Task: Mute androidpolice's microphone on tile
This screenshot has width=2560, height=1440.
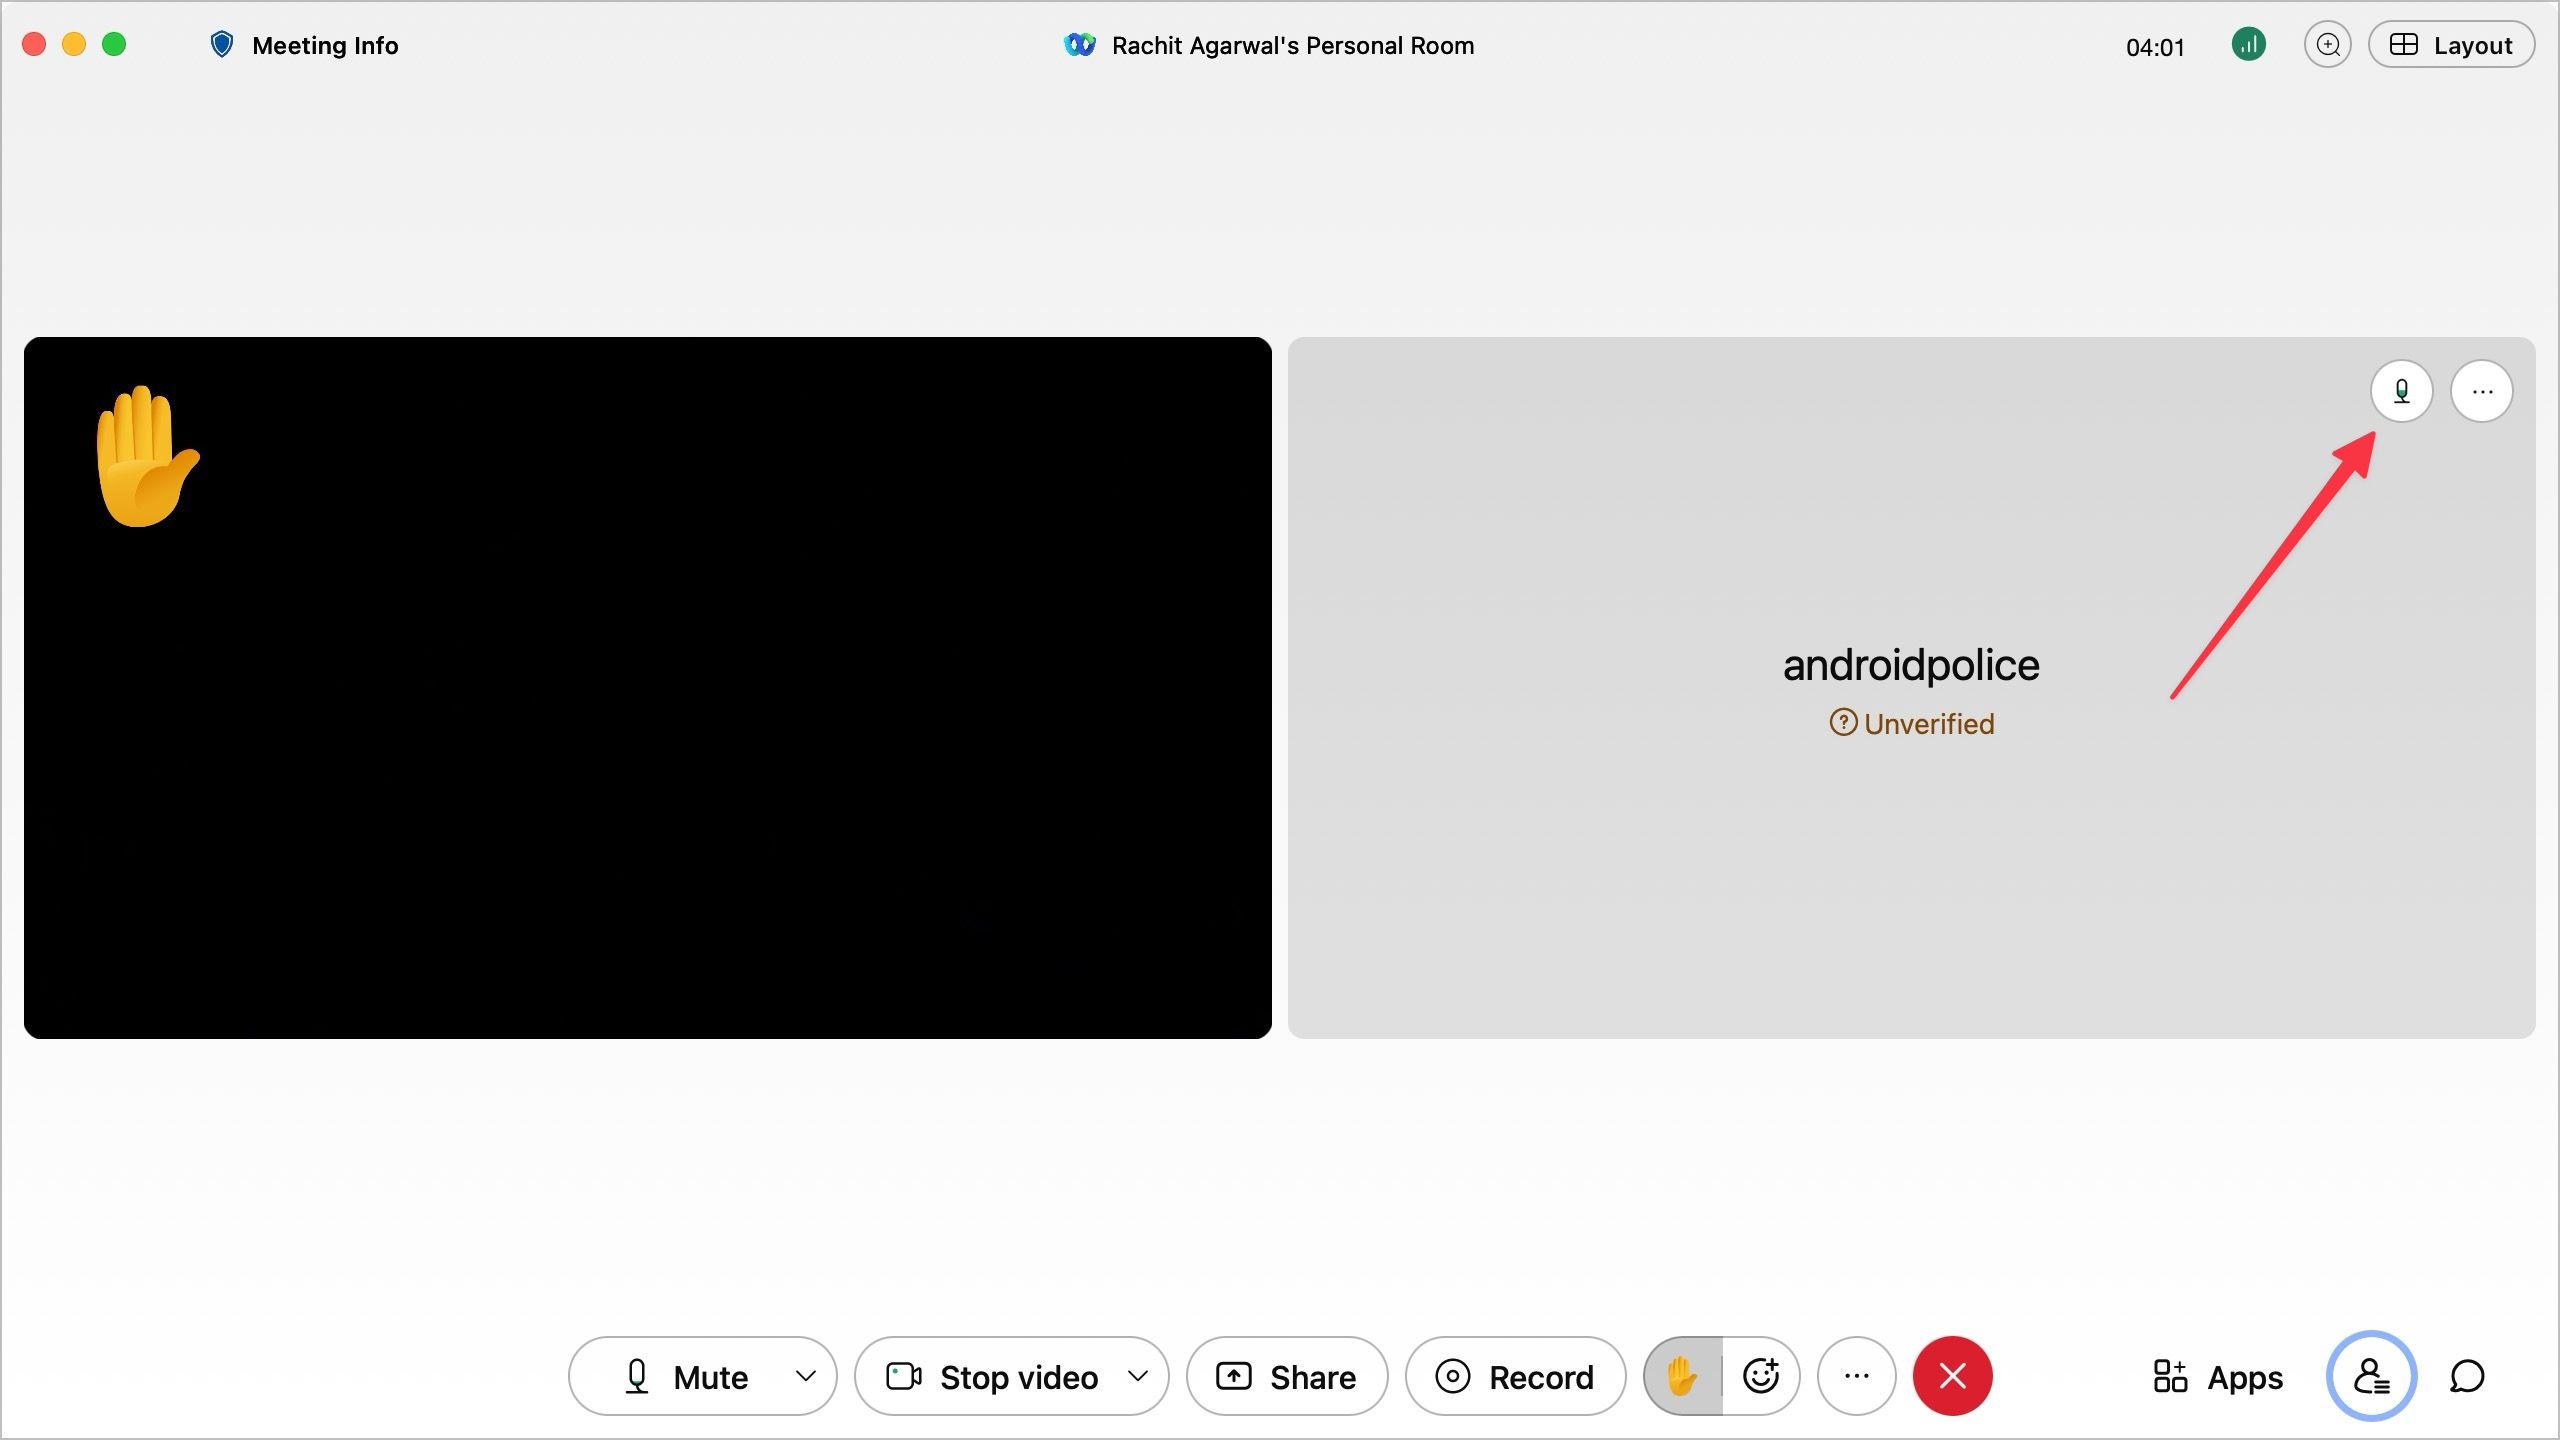Action: click(x=2401, y=391)
